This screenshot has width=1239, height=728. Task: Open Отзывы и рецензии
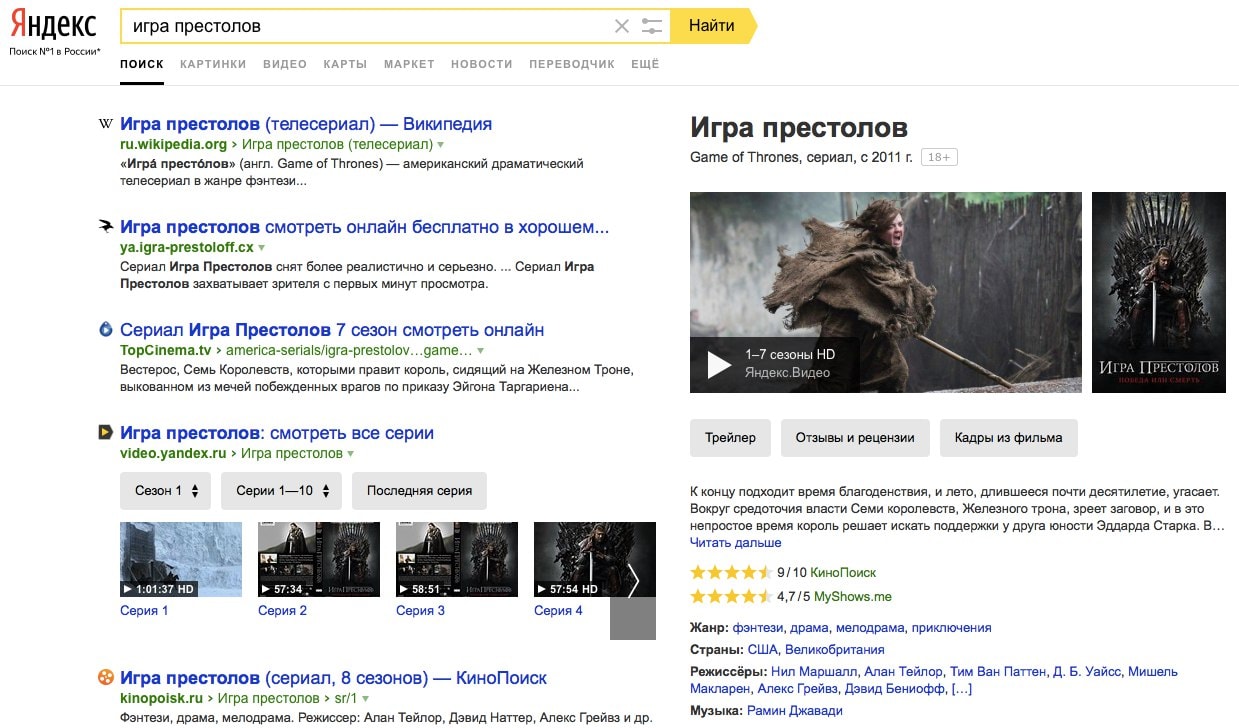click(x=855, y=438)
